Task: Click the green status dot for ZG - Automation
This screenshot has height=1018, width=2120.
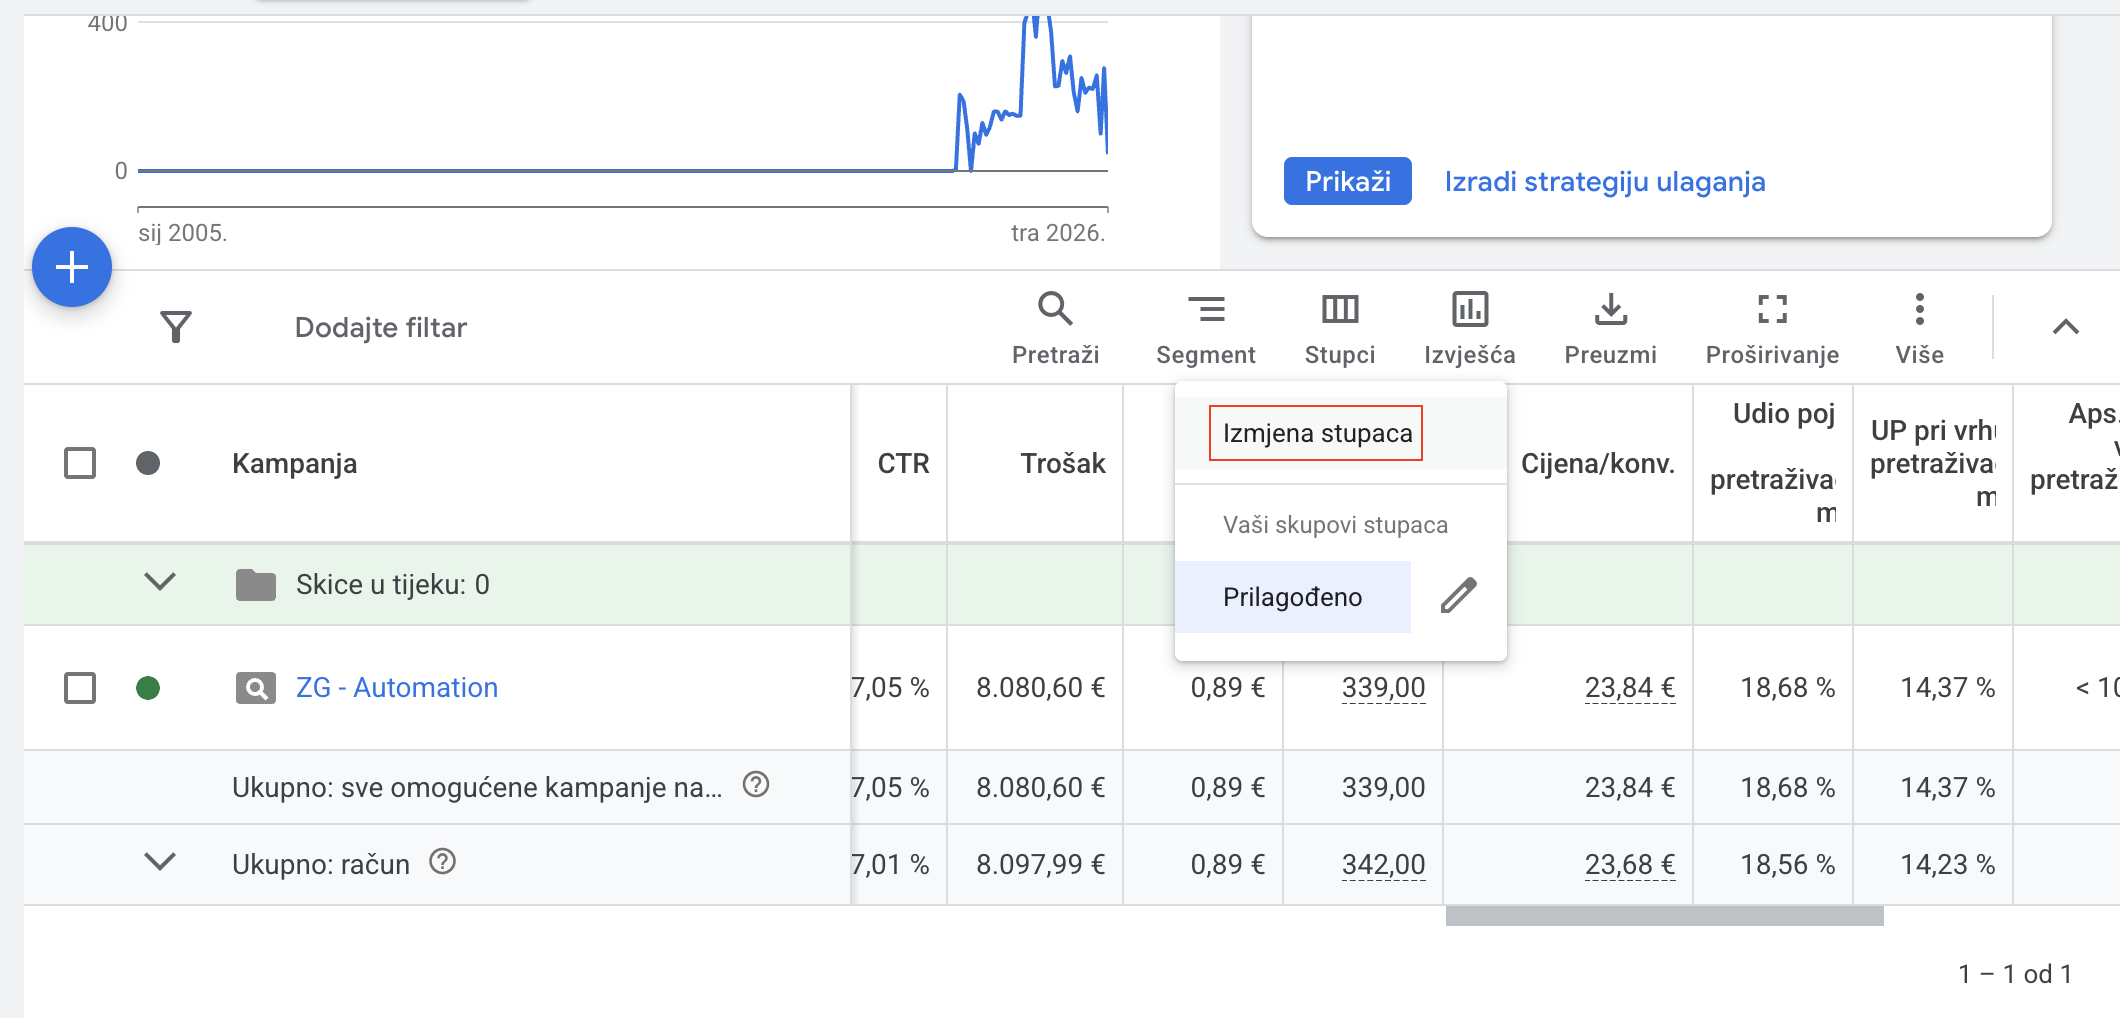Action: [x=148, y=688]
